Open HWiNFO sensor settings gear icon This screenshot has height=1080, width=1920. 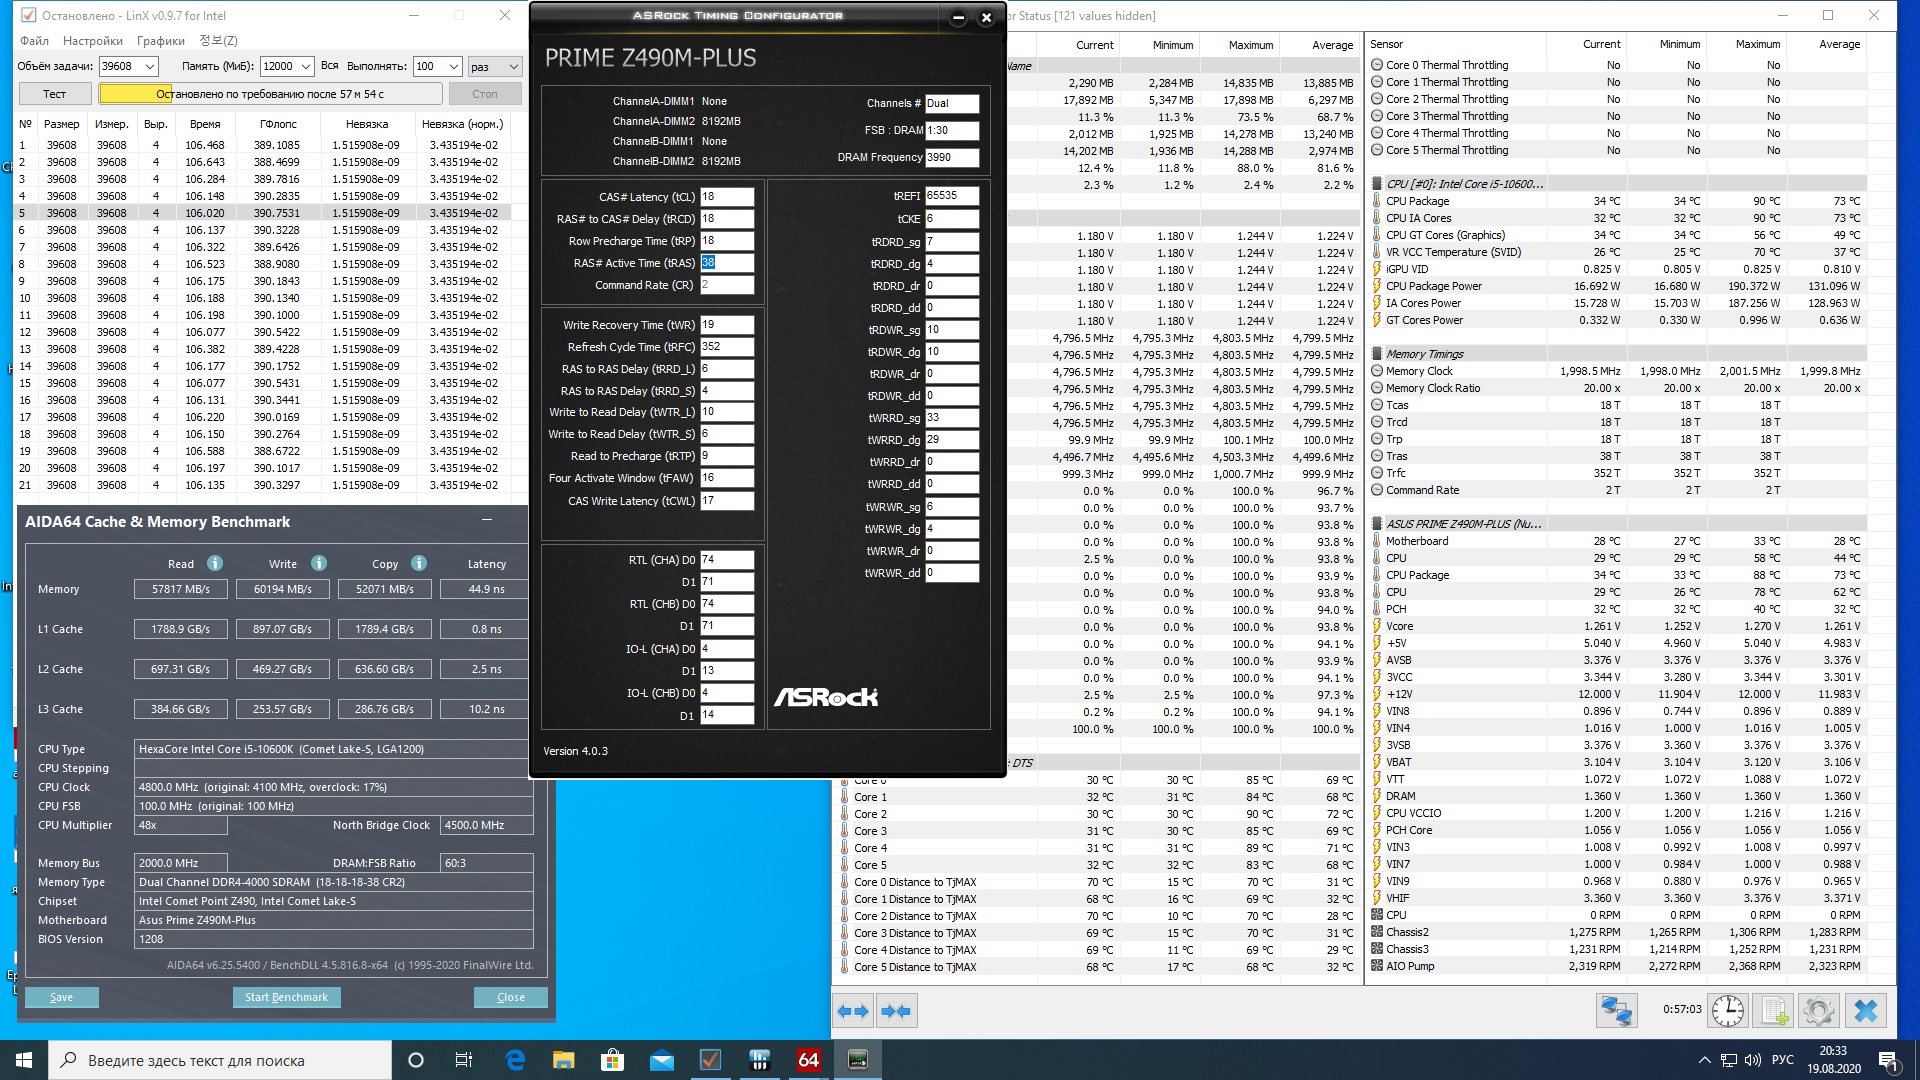coord(1819,1011)
